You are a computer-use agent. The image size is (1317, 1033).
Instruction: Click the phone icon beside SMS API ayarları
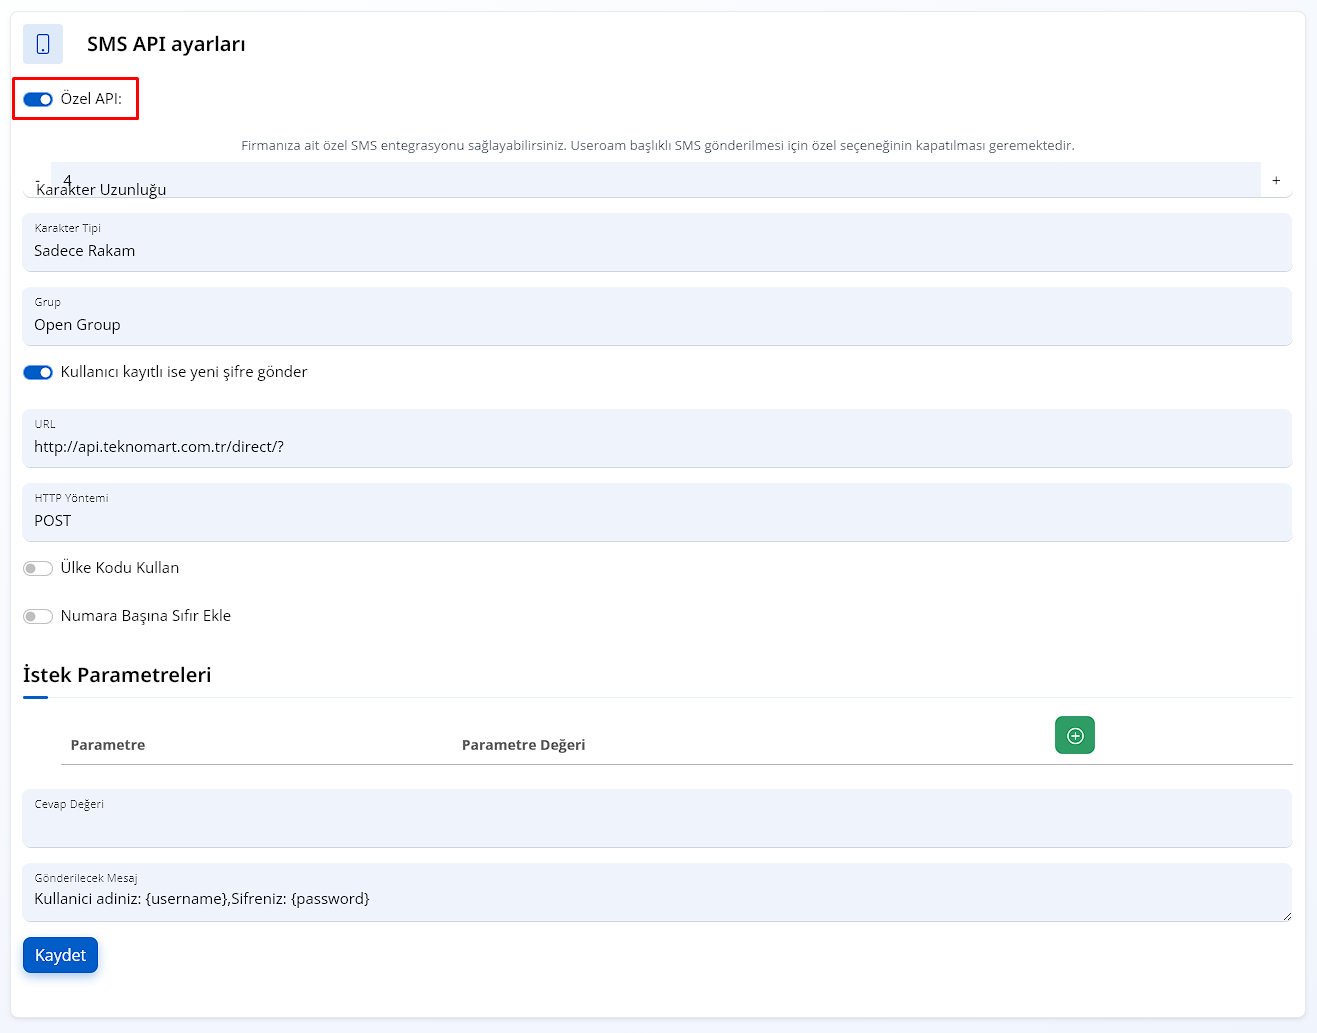(x=43, y=44)
